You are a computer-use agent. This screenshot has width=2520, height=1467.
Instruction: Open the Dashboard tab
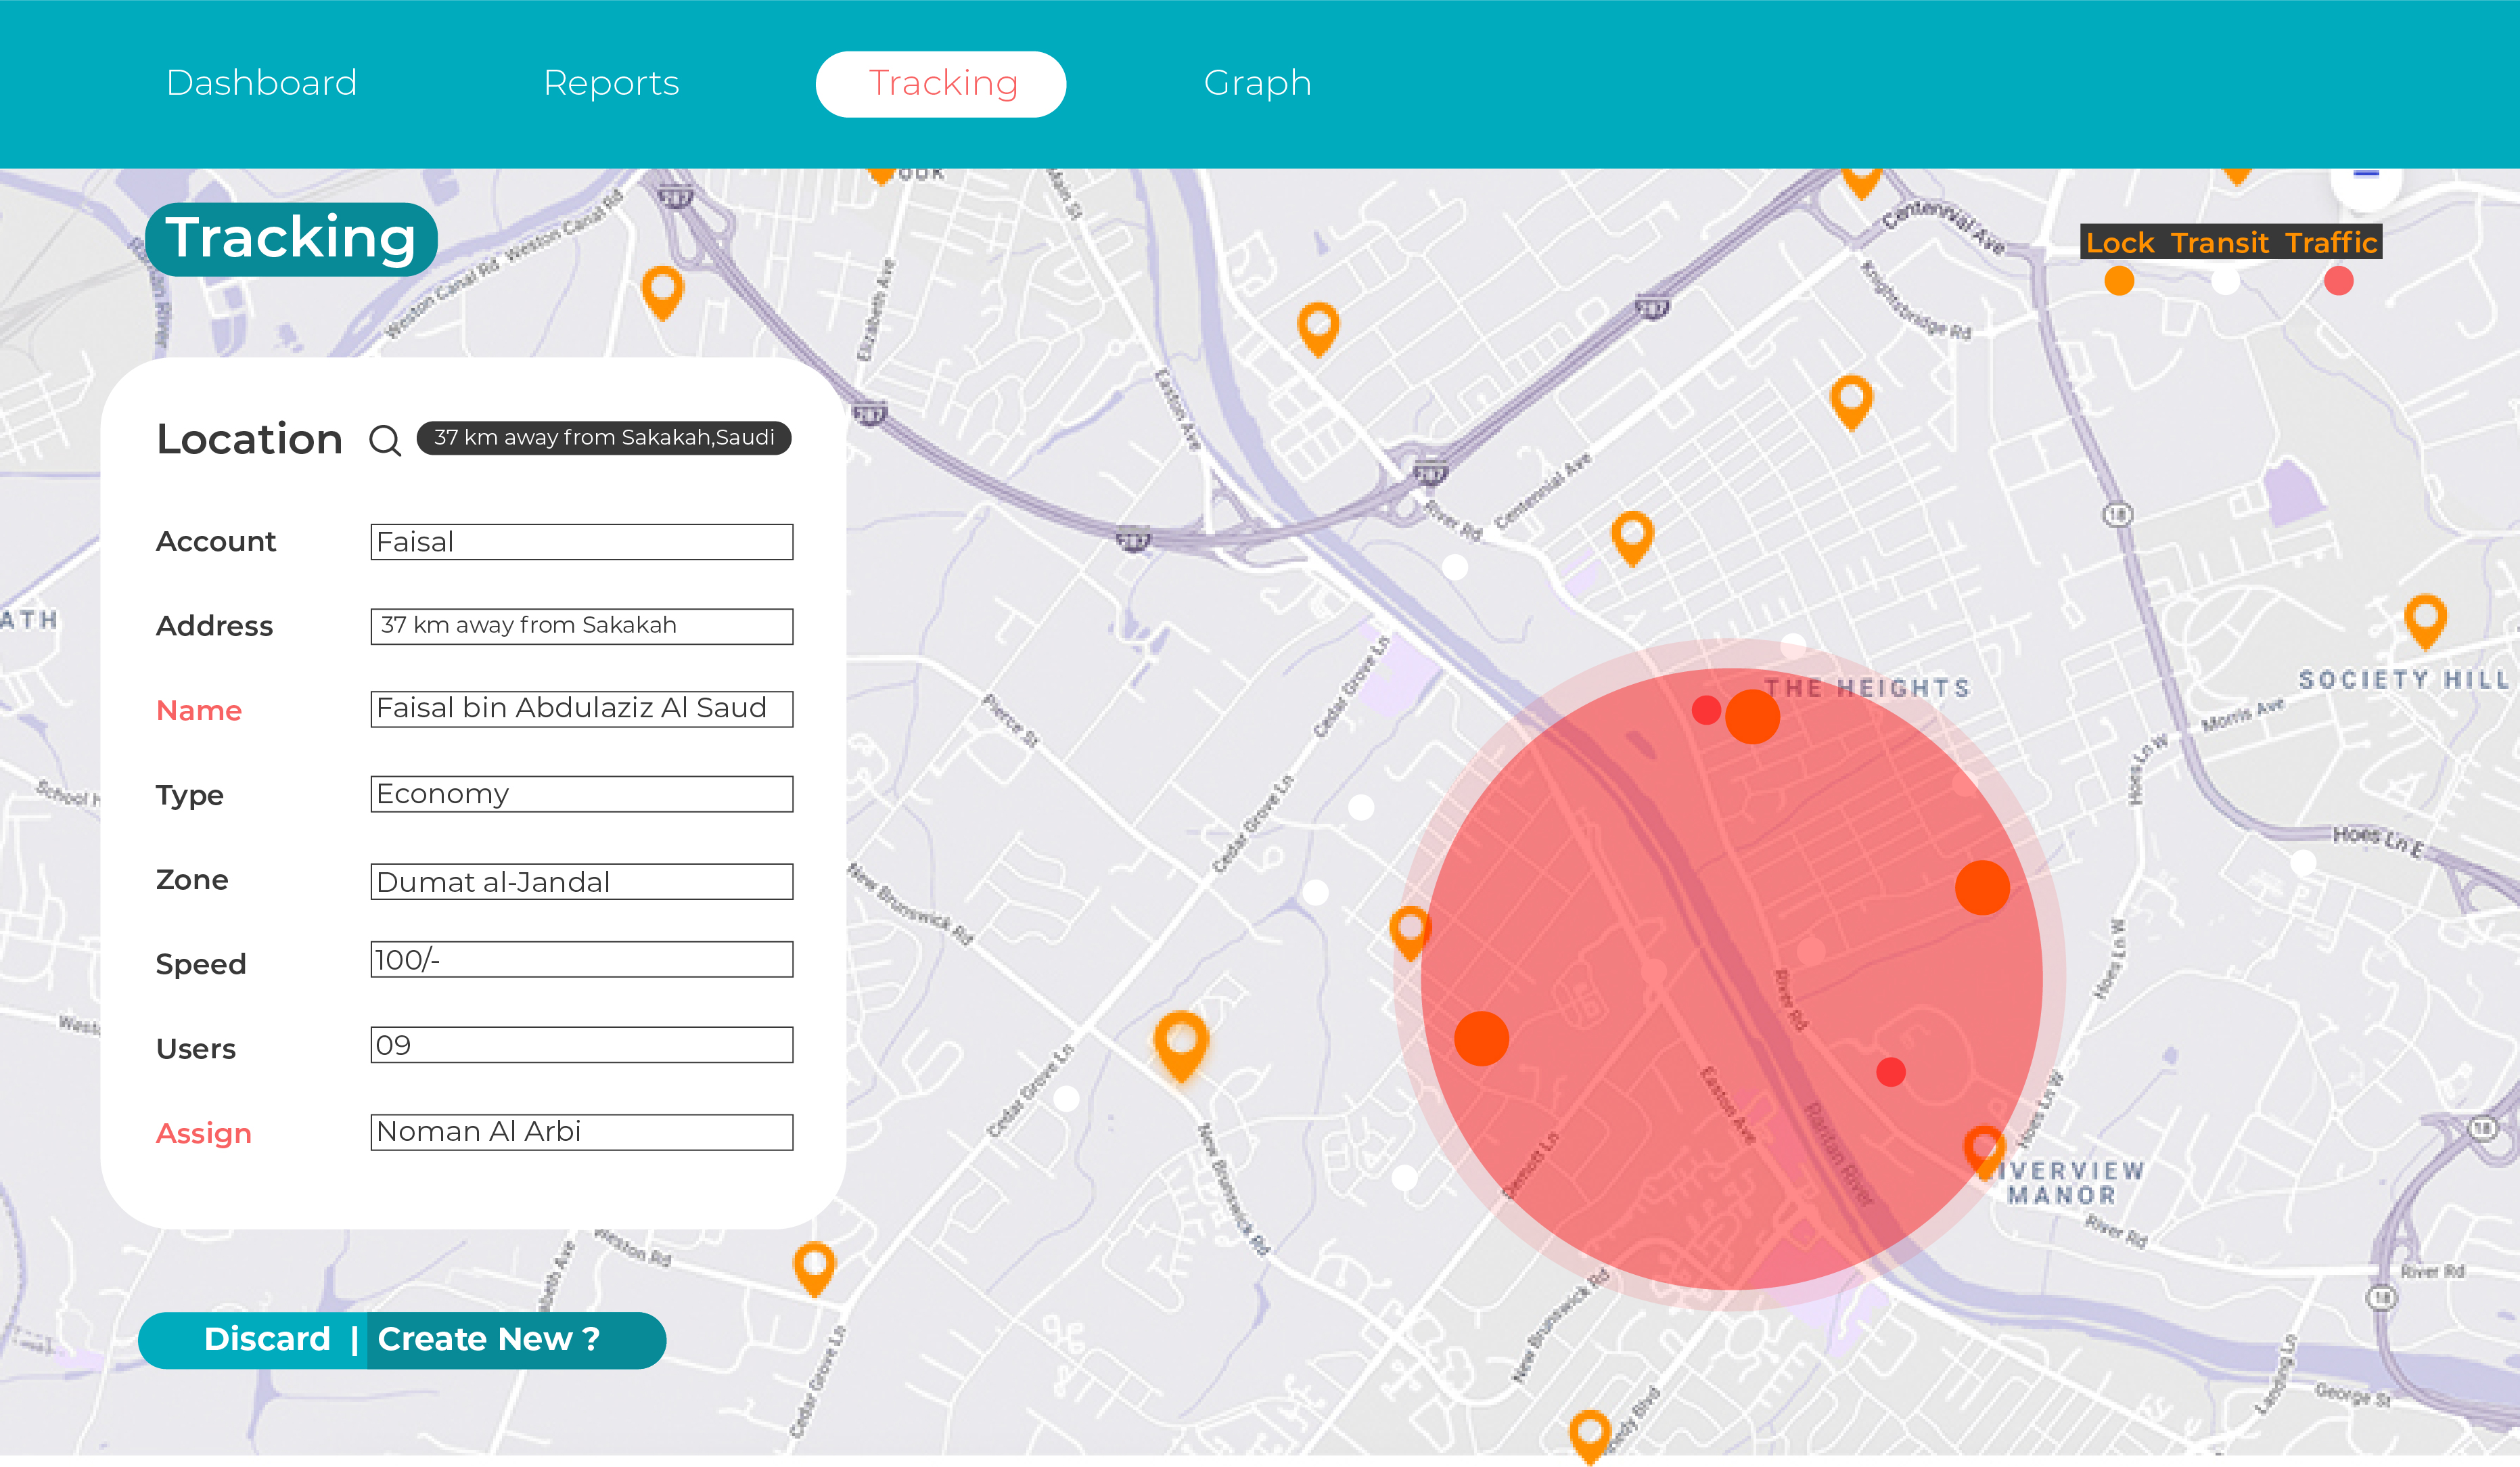point(261,83)
